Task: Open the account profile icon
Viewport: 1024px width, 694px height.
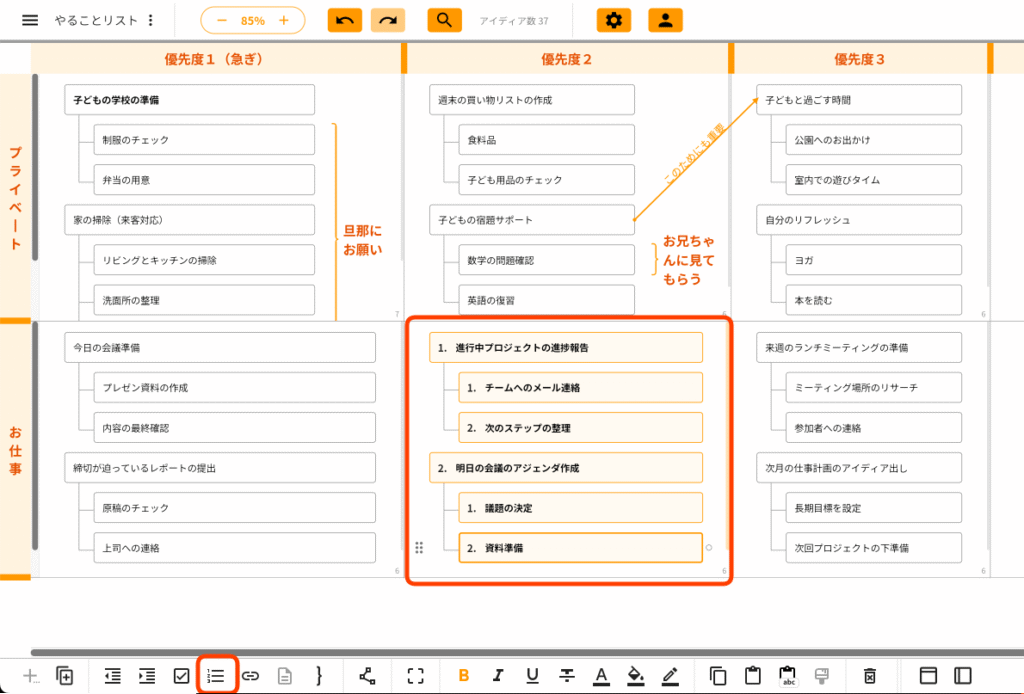Action: 664,19
